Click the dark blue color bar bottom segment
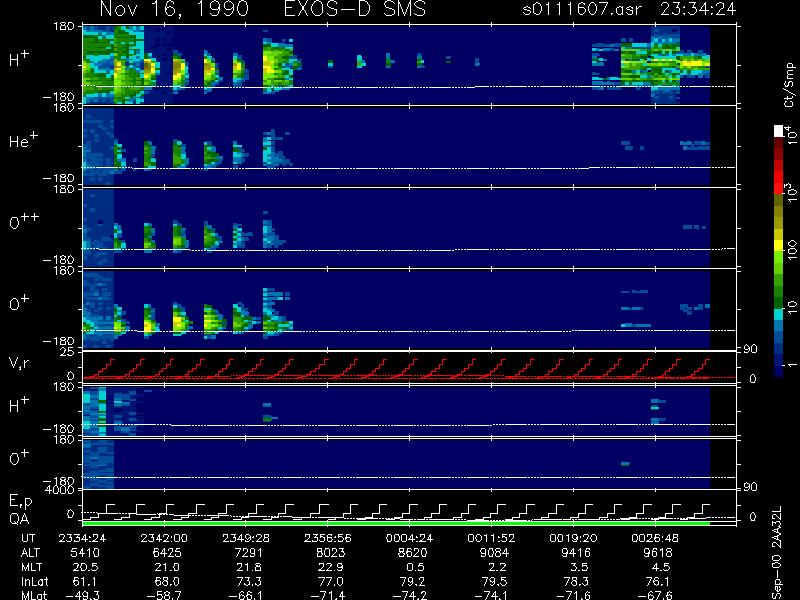Viewport: 800px width, 600px height. pos(779,370)
